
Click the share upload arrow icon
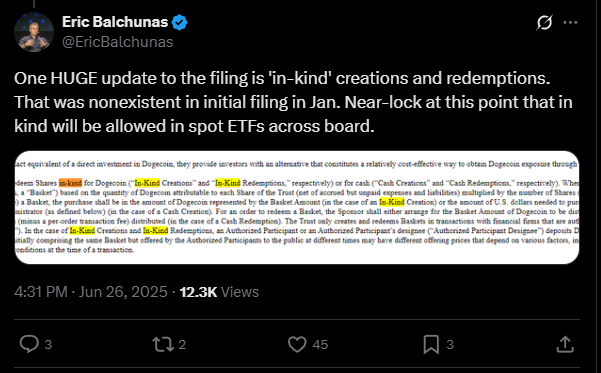coord(565,344)
